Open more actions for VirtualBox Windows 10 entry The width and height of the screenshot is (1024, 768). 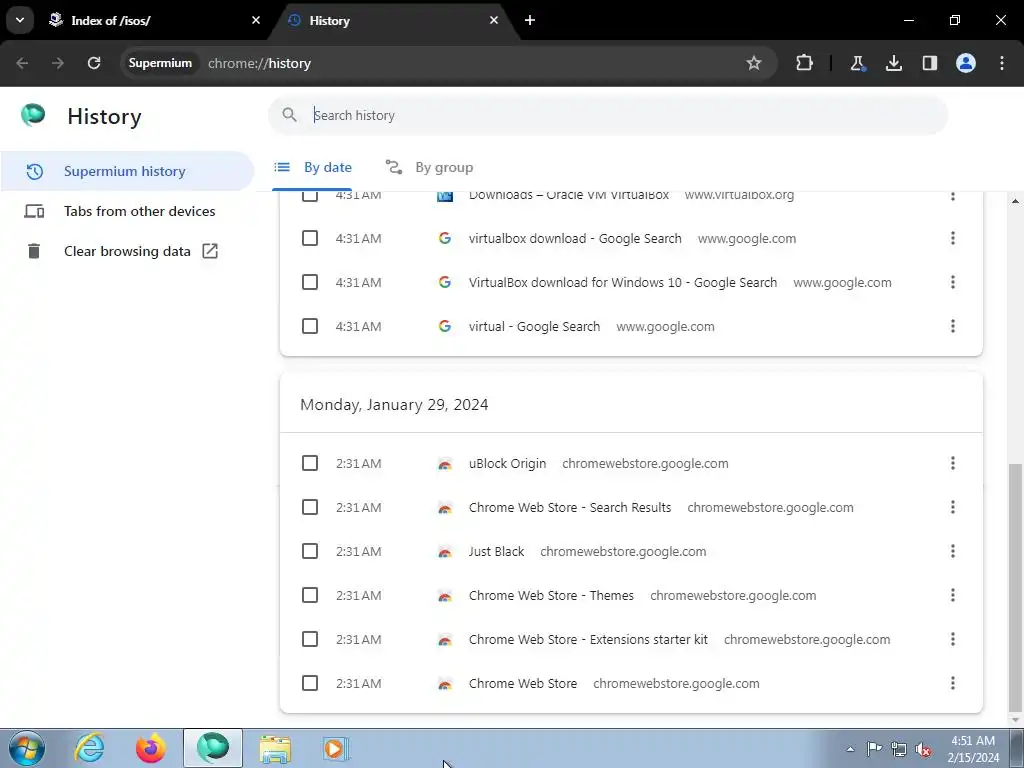click(x=953, y=282)
